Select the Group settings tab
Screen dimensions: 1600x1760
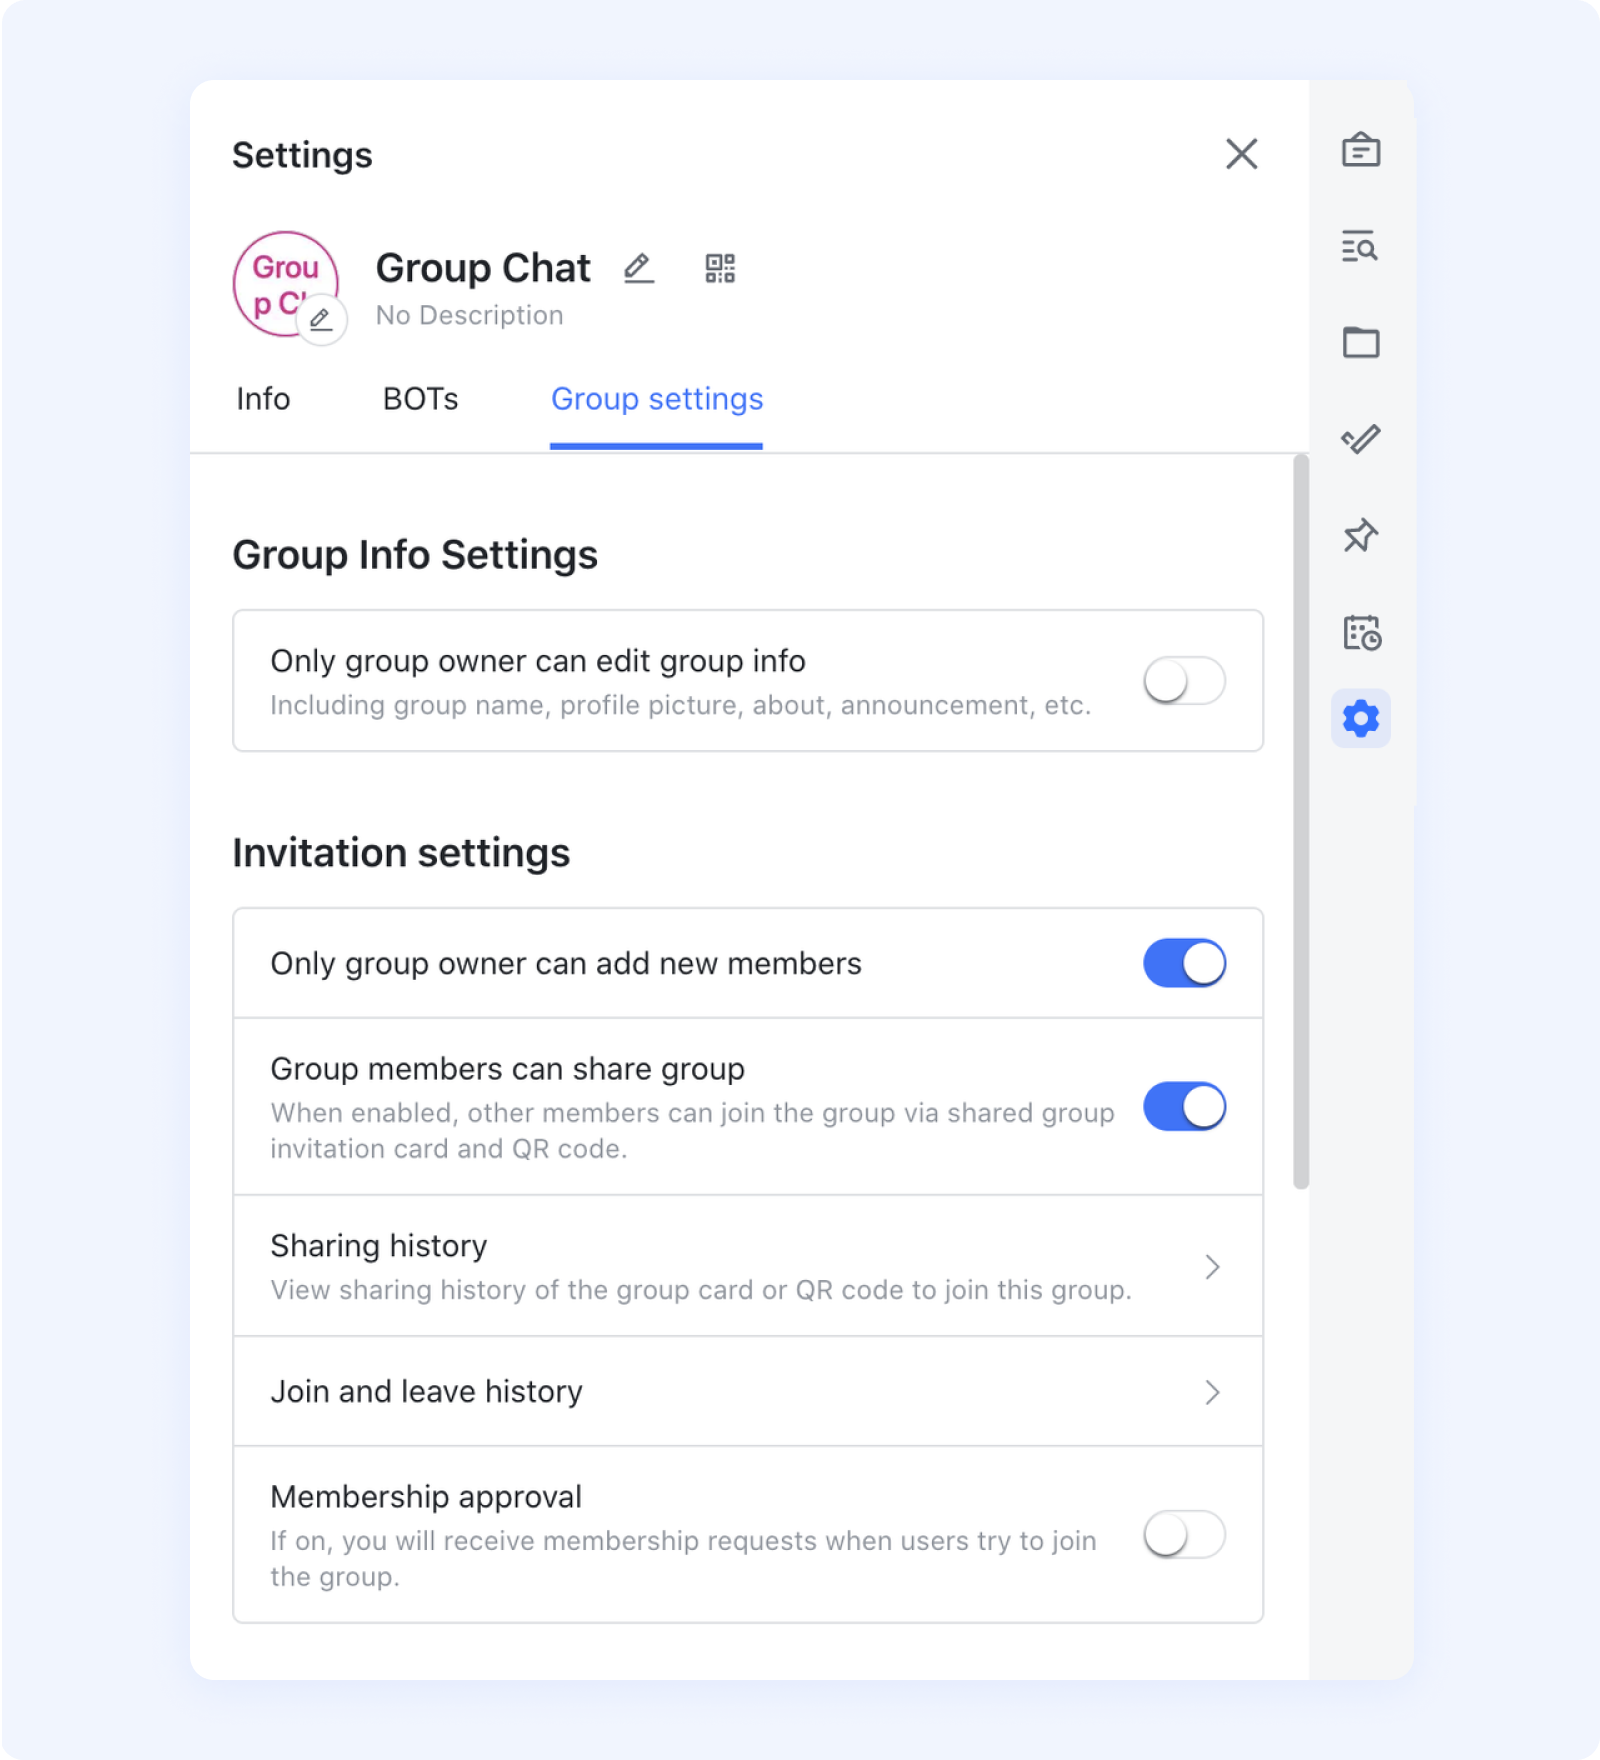(x=657, y=399)
